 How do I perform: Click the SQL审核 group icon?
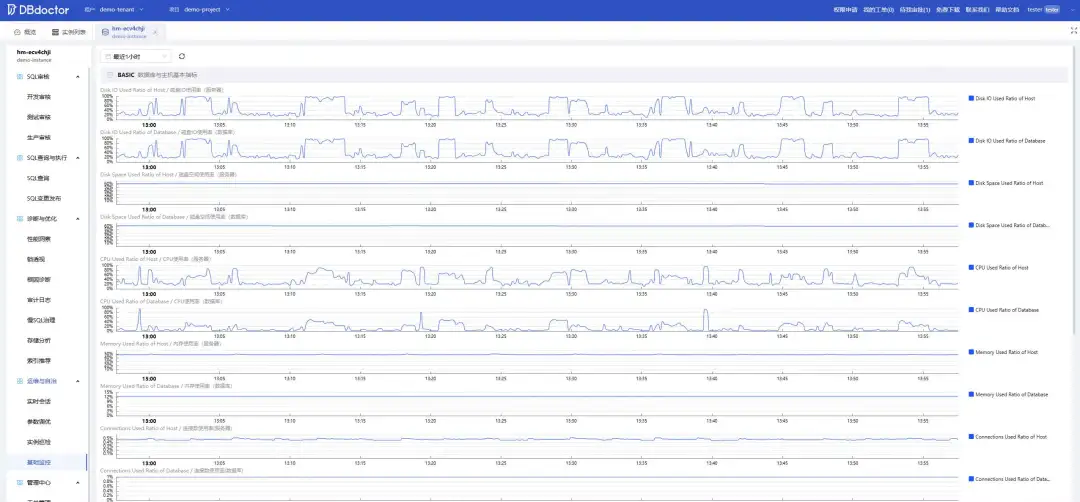pyautogui.click(x=19, y=76)
